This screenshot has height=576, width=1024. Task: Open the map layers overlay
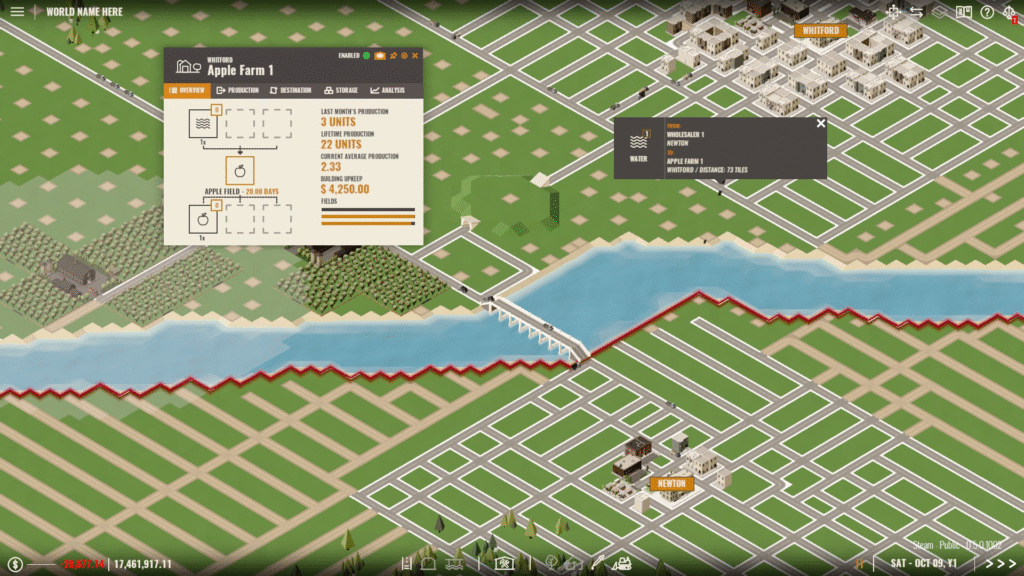[x=939, y=12]
